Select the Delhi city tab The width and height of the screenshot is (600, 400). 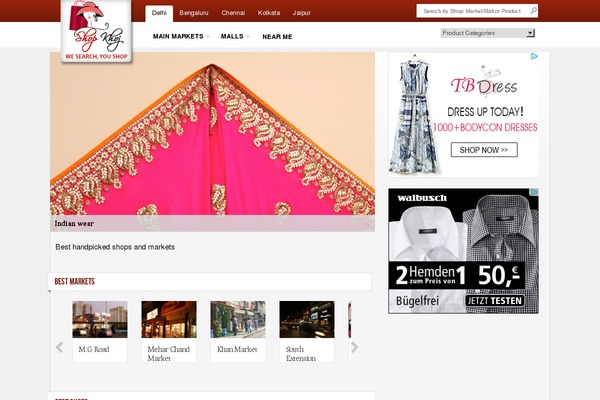pos(158,13)
